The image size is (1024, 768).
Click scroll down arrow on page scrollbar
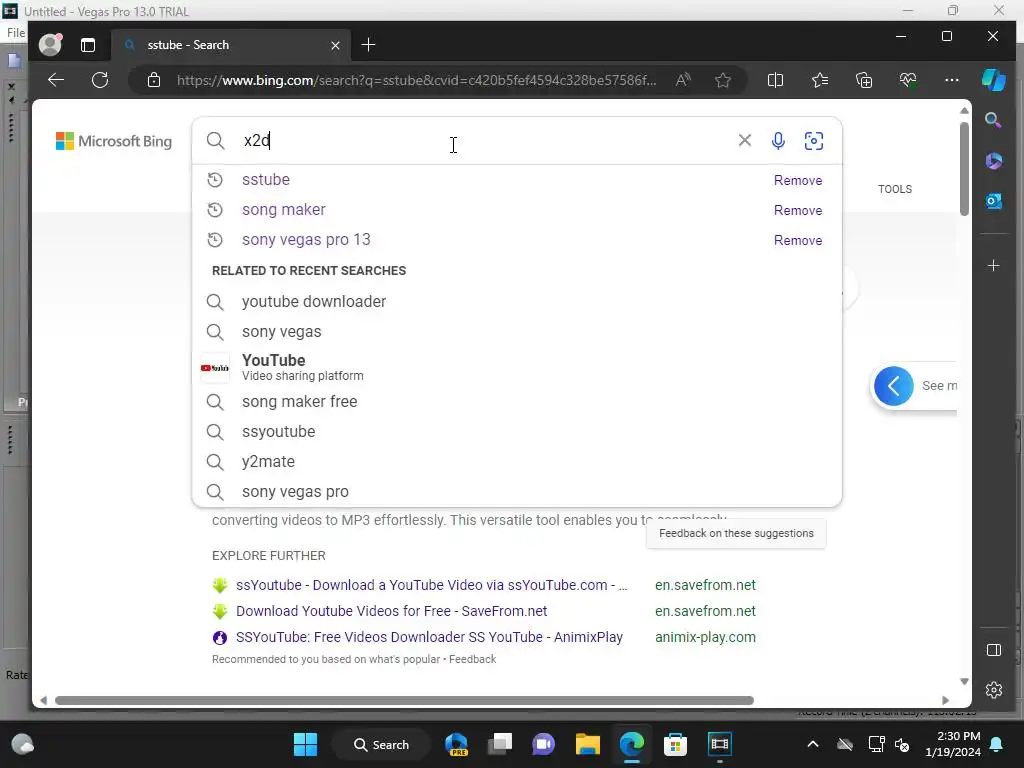(x=964, y=682)
